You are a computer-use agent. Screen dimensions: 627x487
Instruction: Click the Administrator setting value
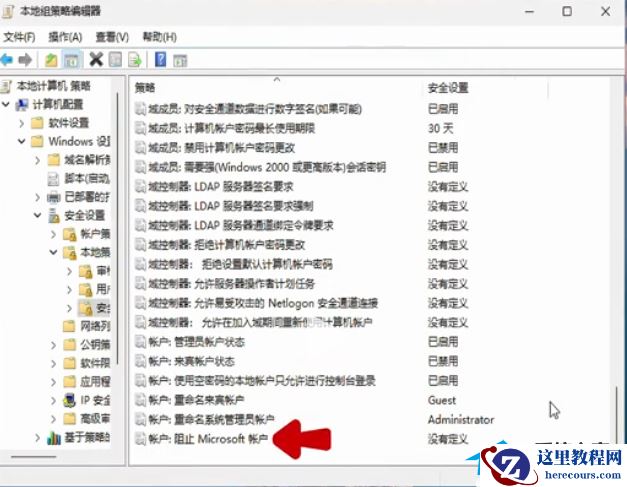tap(461, 419)
